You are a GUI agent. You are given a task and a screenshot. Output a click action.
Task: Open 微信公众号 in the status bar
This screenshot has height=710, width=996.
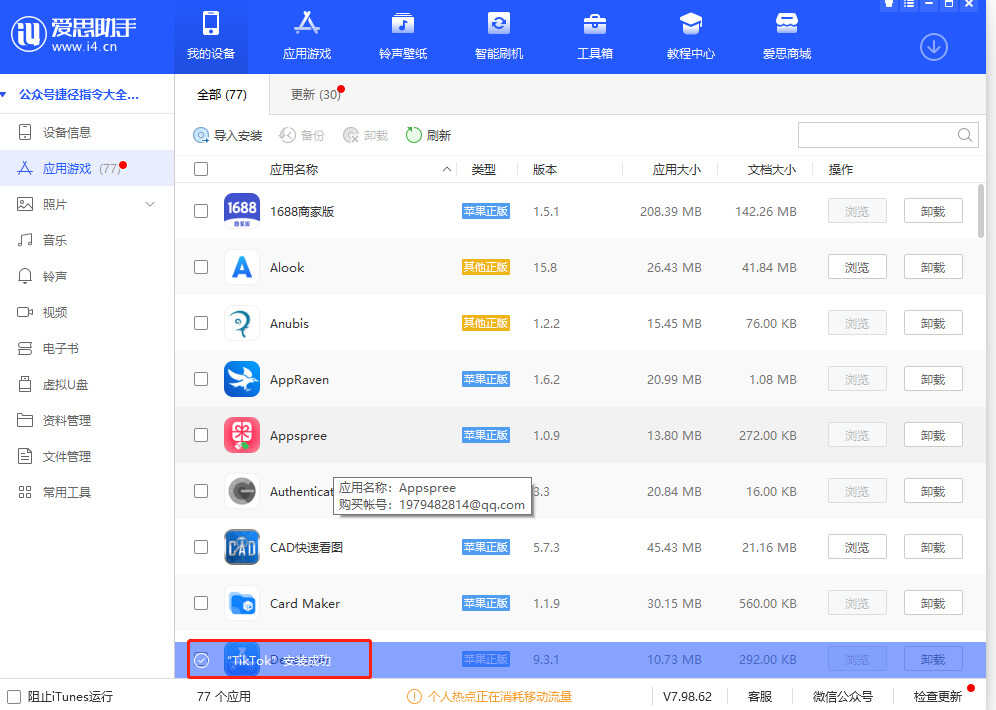pos(843,697)
